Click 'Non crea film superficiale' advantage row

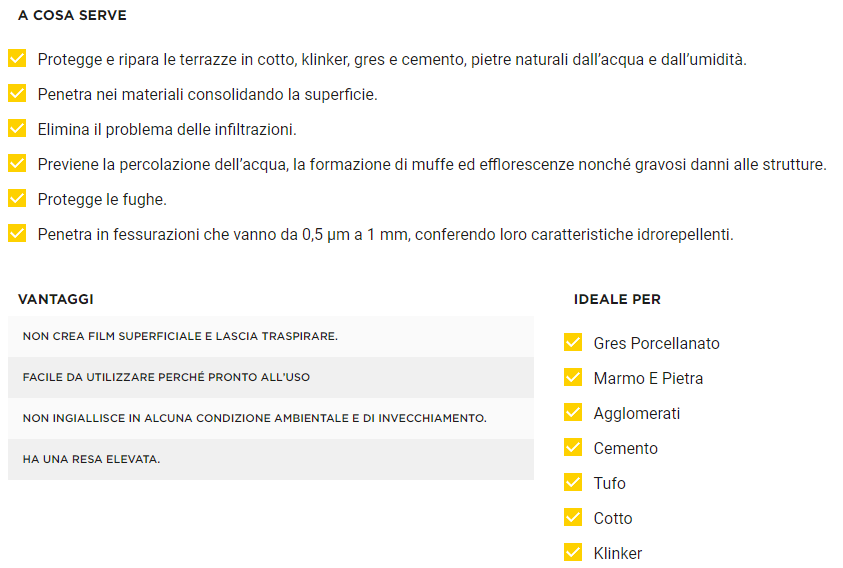point(270,336)
